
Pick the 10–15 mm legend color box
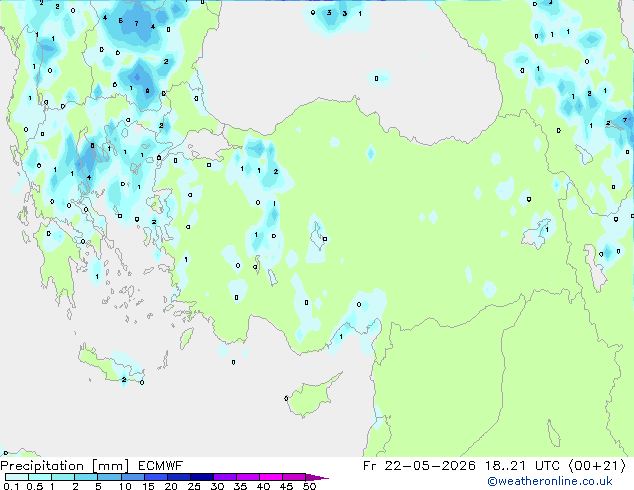tap(133, 477)
